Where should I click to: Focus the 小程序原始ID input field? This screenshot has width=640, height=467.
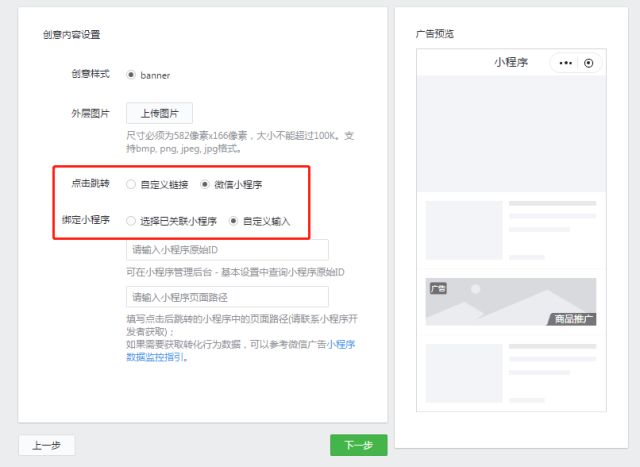point(227,250)
